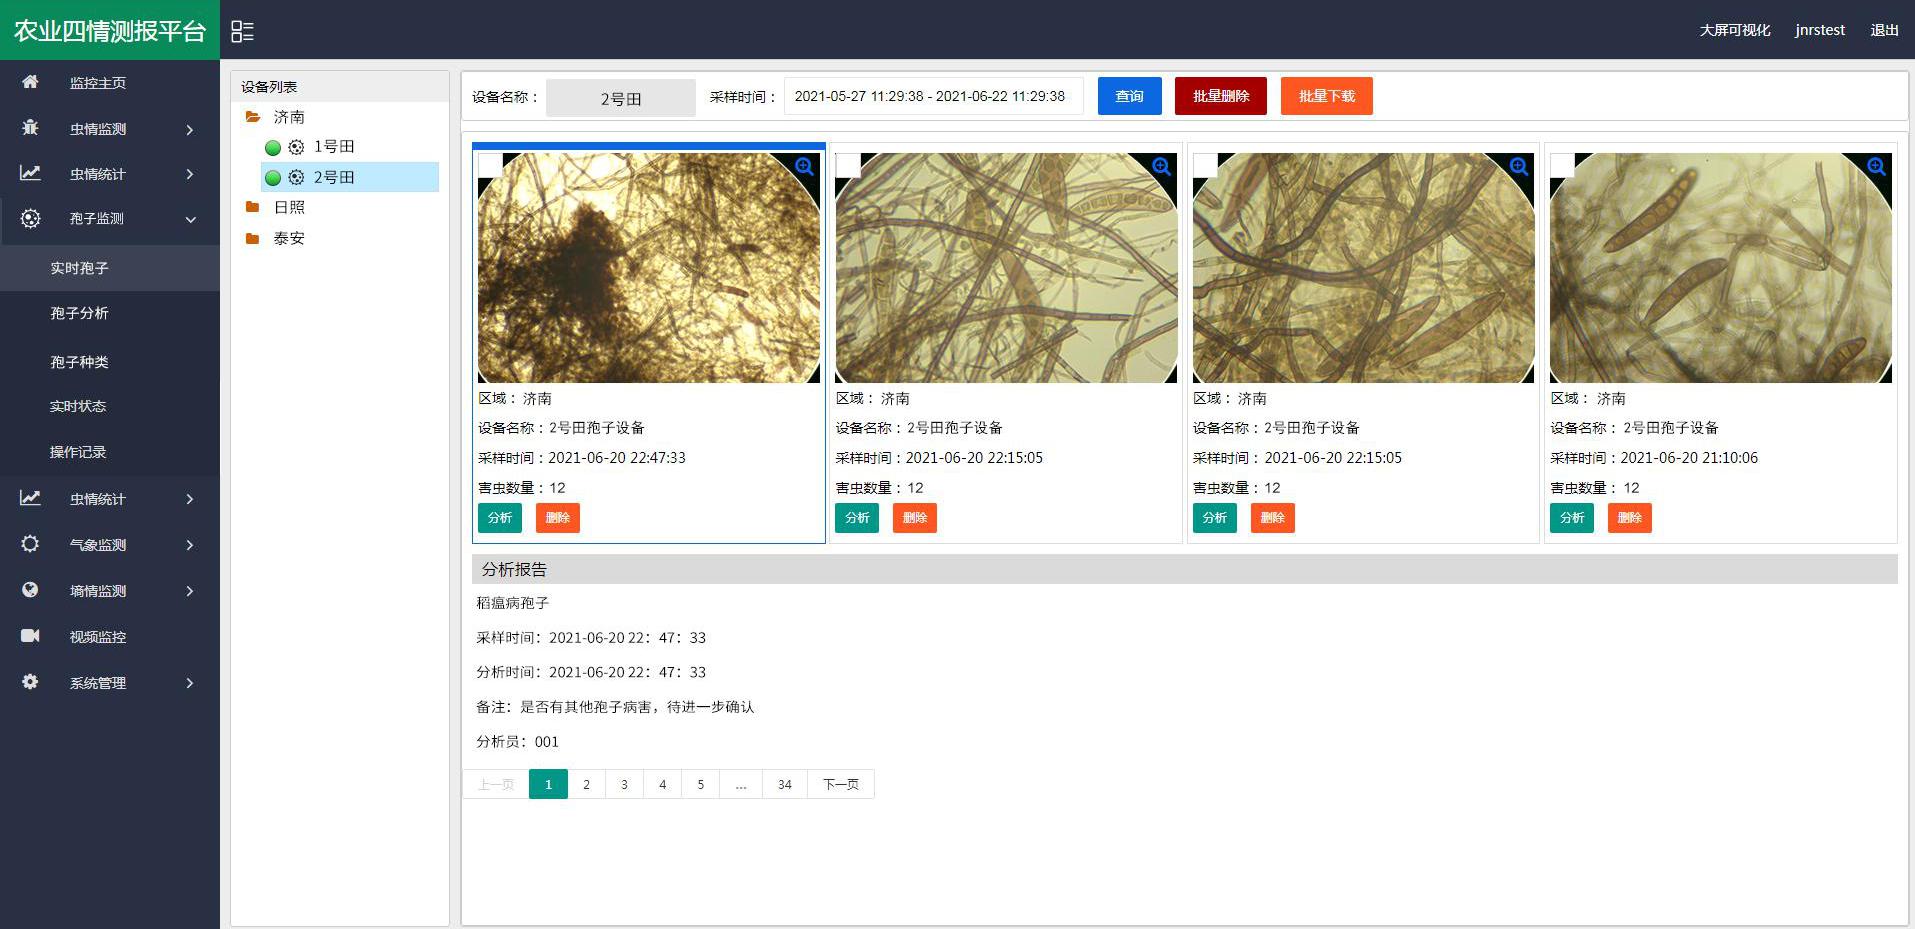Collapse the 孢子监测 sidebar menu
Image resolution: width=1915 pixels, height=929 pixels.
click(x=110, y=219)
